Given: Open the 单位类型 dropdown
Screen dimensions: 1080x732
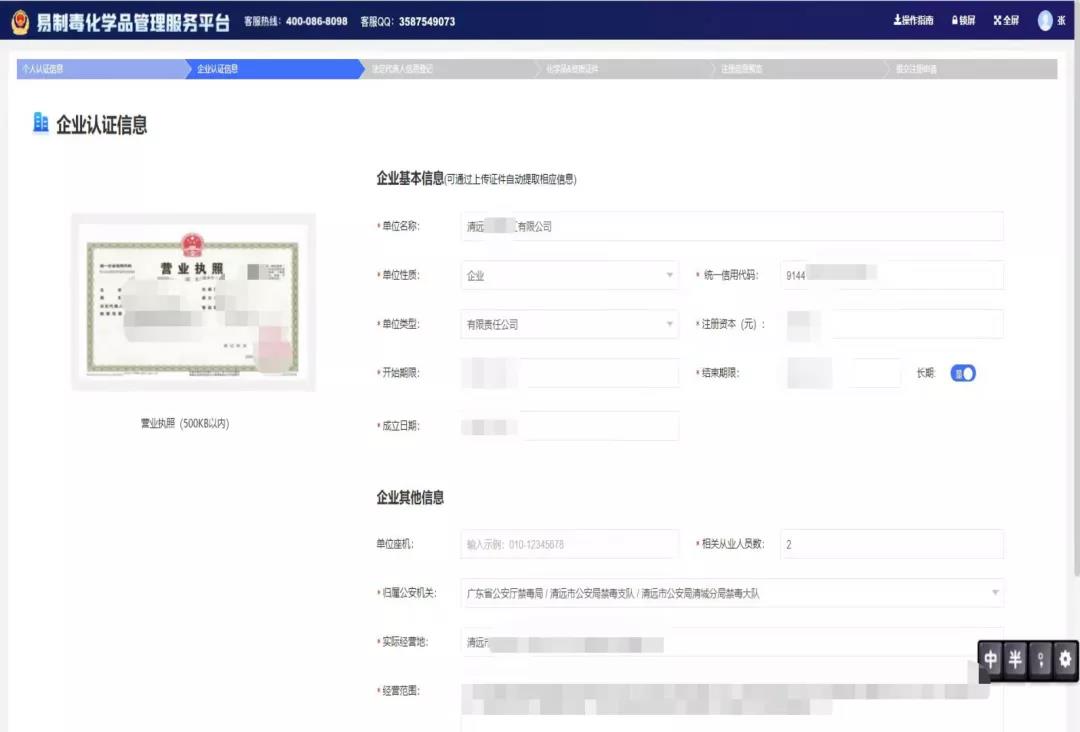Looking at the screenshot, I should point(569,325).
